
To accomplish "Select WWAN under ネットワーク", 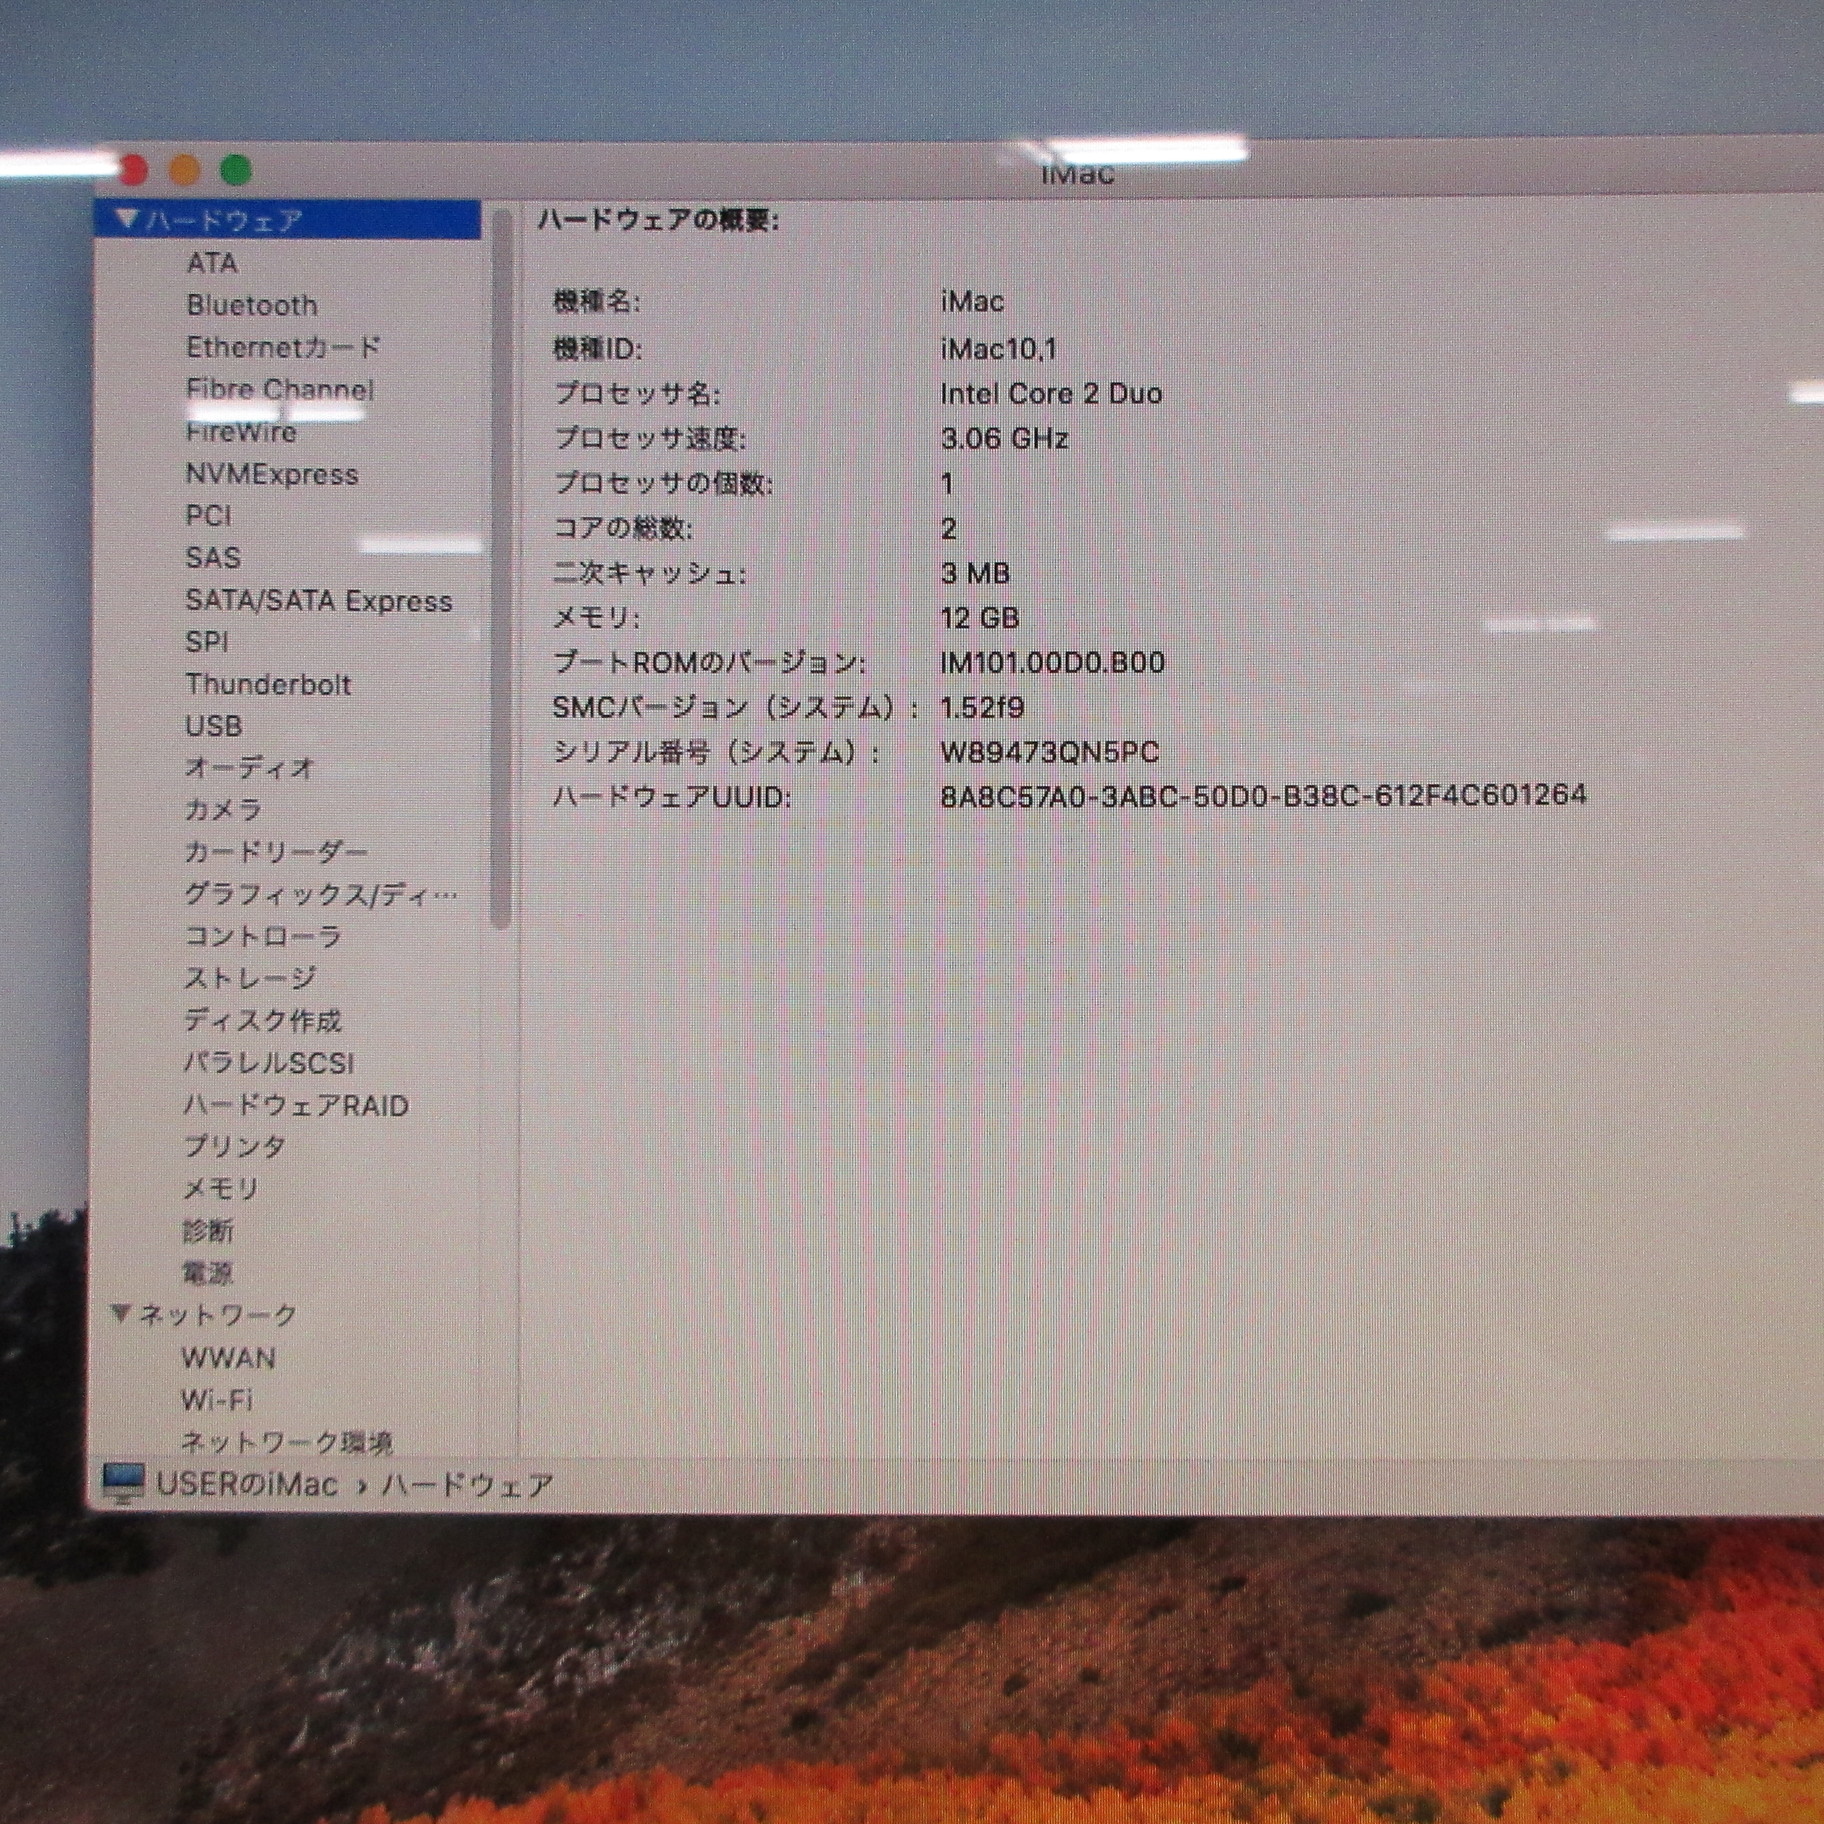I will click(229, 1358).
